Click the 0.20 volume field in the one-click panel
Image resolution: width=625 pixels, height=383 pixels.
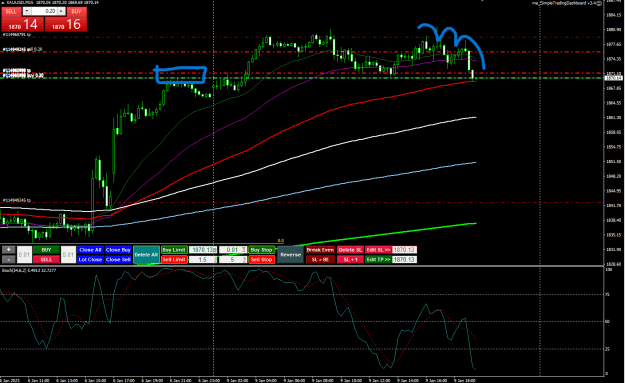(x=44, y=12)
